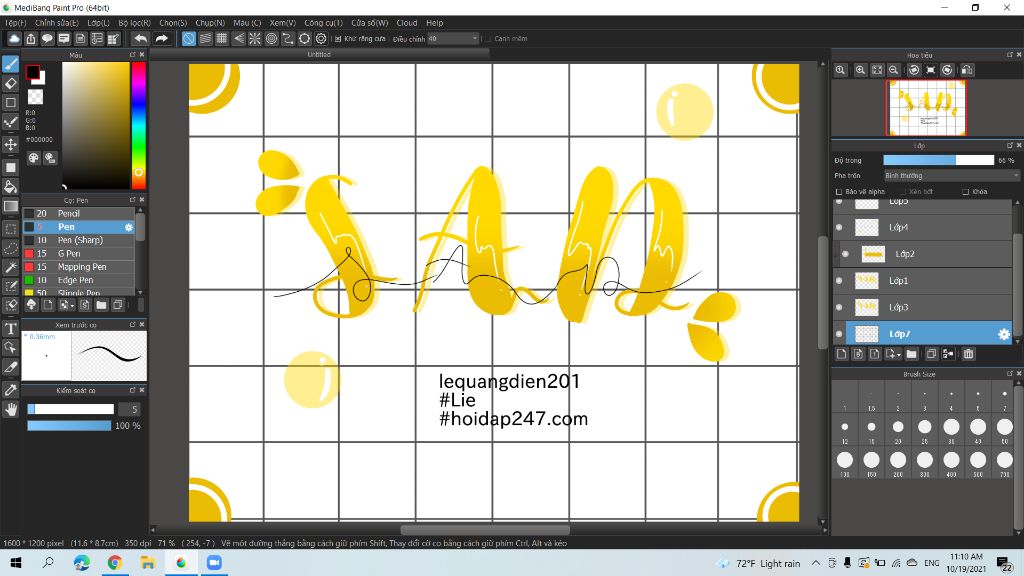Pick the Bucket fill tool

click(10, 187)
